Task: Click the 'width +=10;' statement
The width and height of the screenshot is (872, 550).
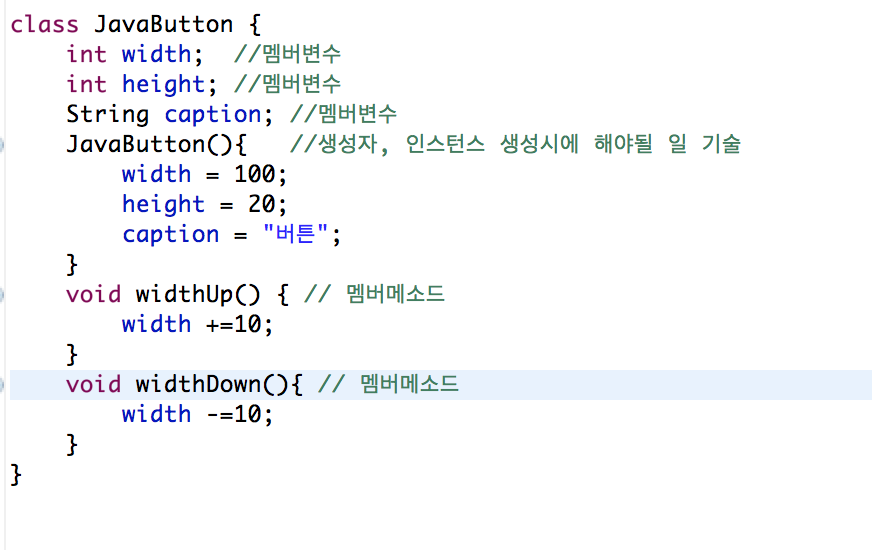Action: tap(197, 325)
